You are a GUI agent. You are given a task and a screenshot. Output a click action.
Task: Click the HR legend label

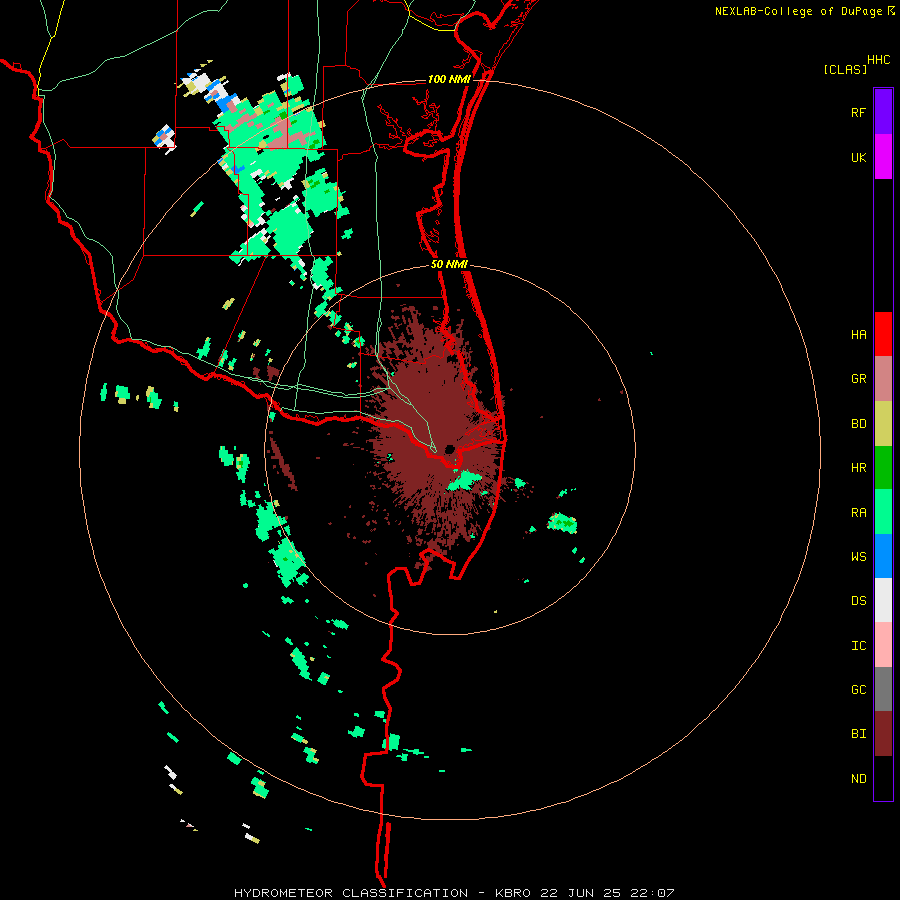coord(858,468)
